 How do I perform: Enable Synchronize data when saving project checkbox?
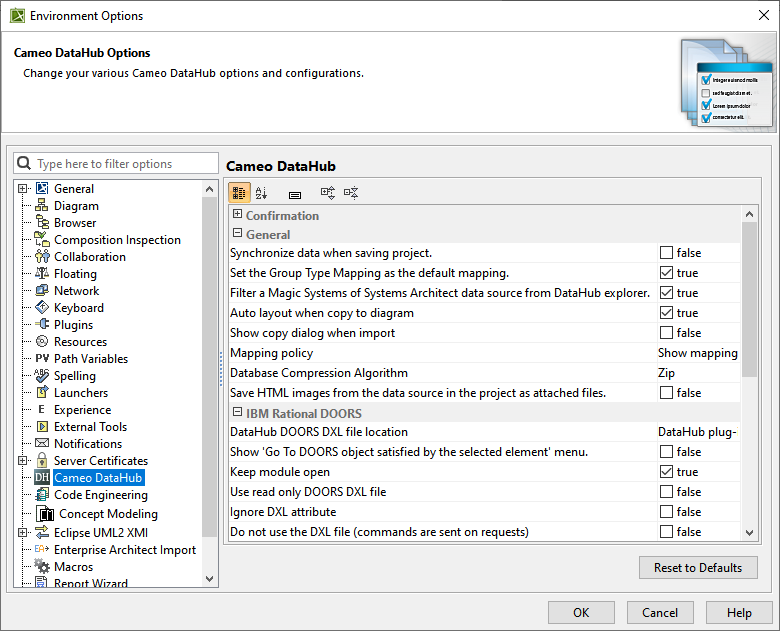pos(666,253)
